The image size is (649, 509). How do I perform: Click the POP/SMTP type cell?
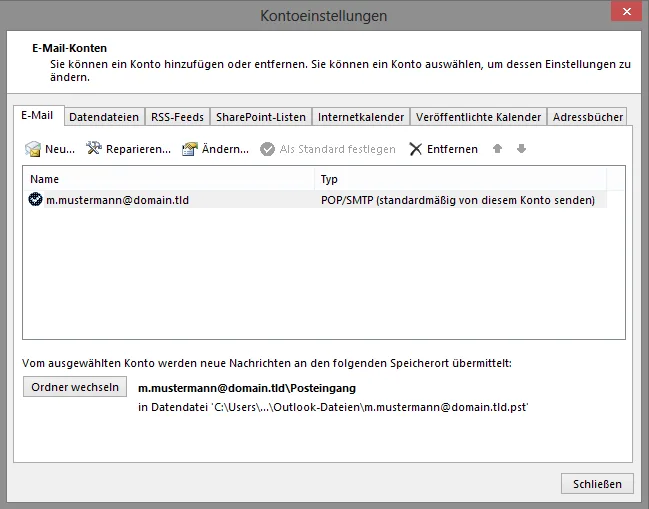tap(458, 200)
